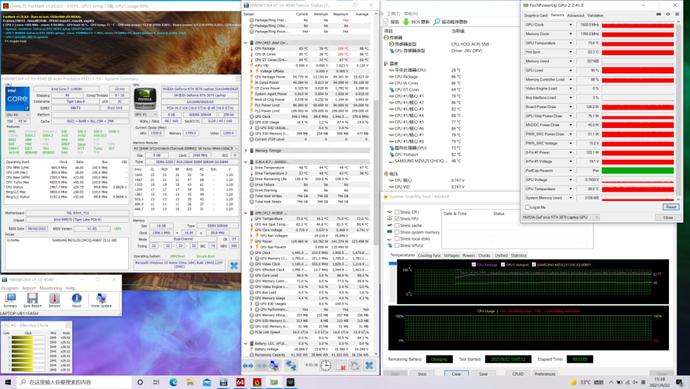The height and width of the screenshot is (389, 690).
Task: Click the AIDA64 temperature graph area
Action: click(x=532, y=282)
